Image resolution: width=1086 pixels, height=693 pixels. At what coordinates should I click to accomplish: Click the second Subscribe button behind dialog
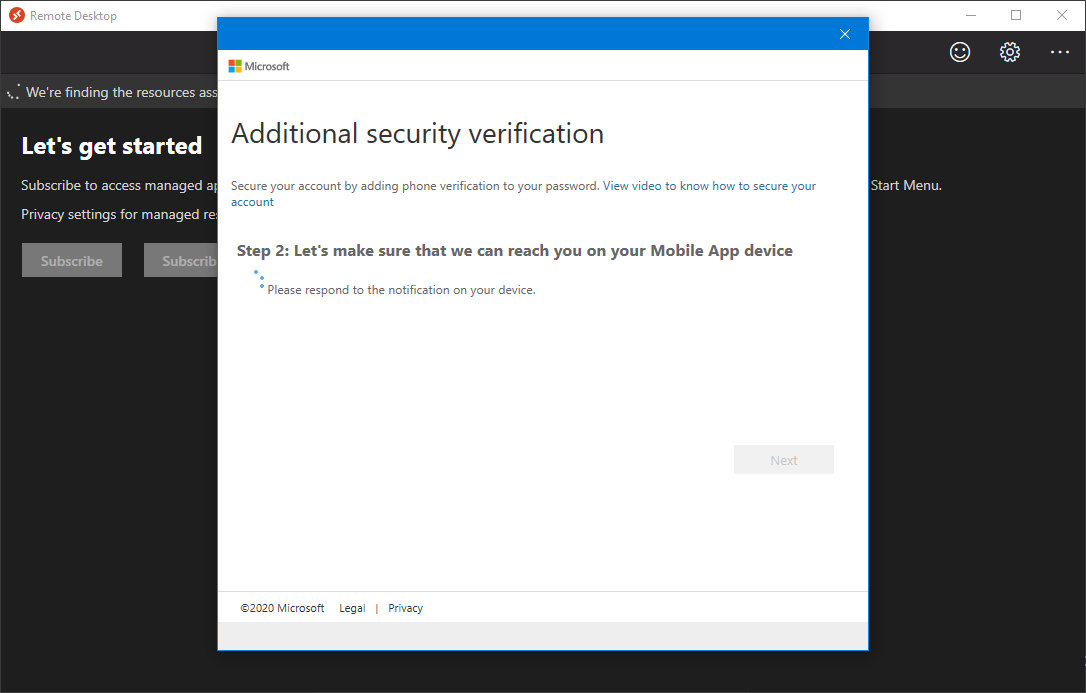point(181,260)
